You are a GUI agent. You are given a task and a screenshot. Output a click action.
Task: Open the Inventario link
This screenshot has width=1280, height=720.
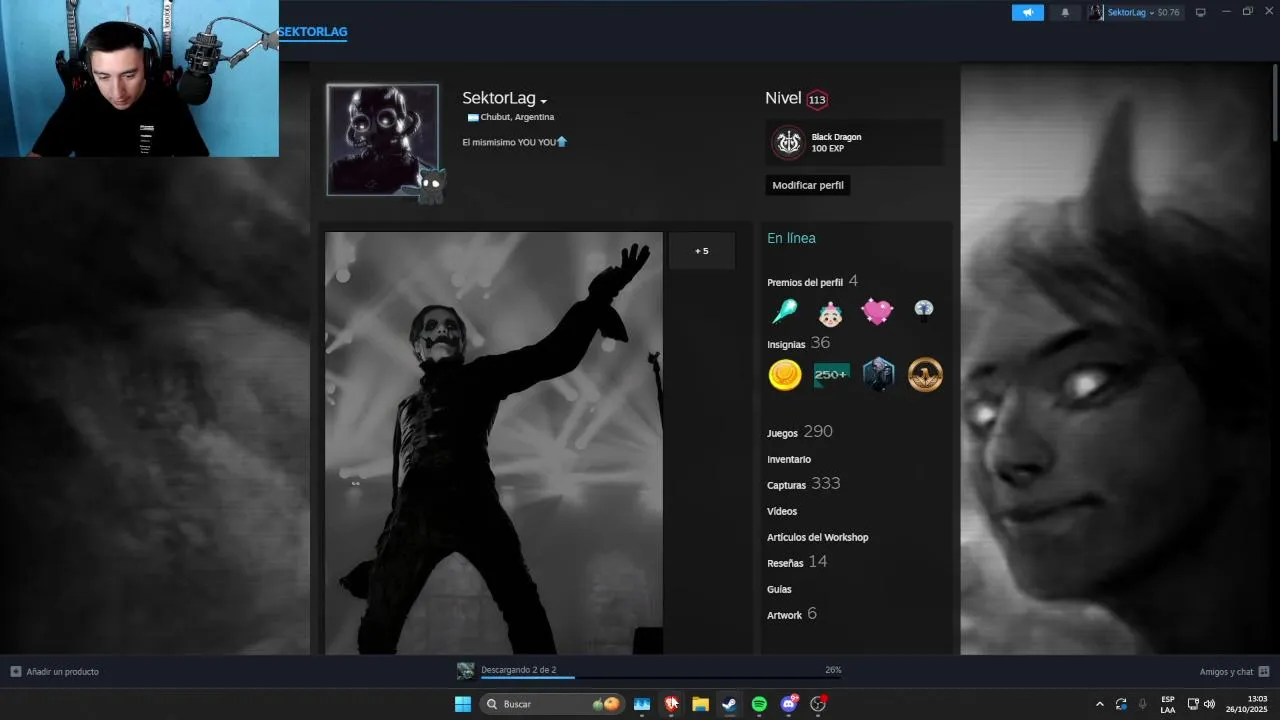789,459
